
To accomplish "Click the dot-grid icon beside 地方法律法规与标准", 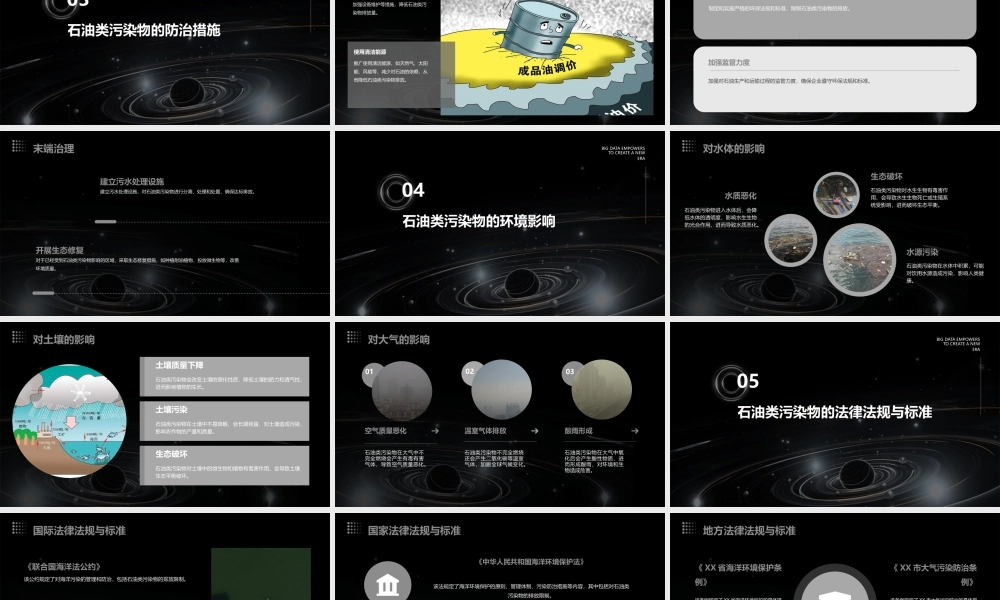I will pos(688,528).
